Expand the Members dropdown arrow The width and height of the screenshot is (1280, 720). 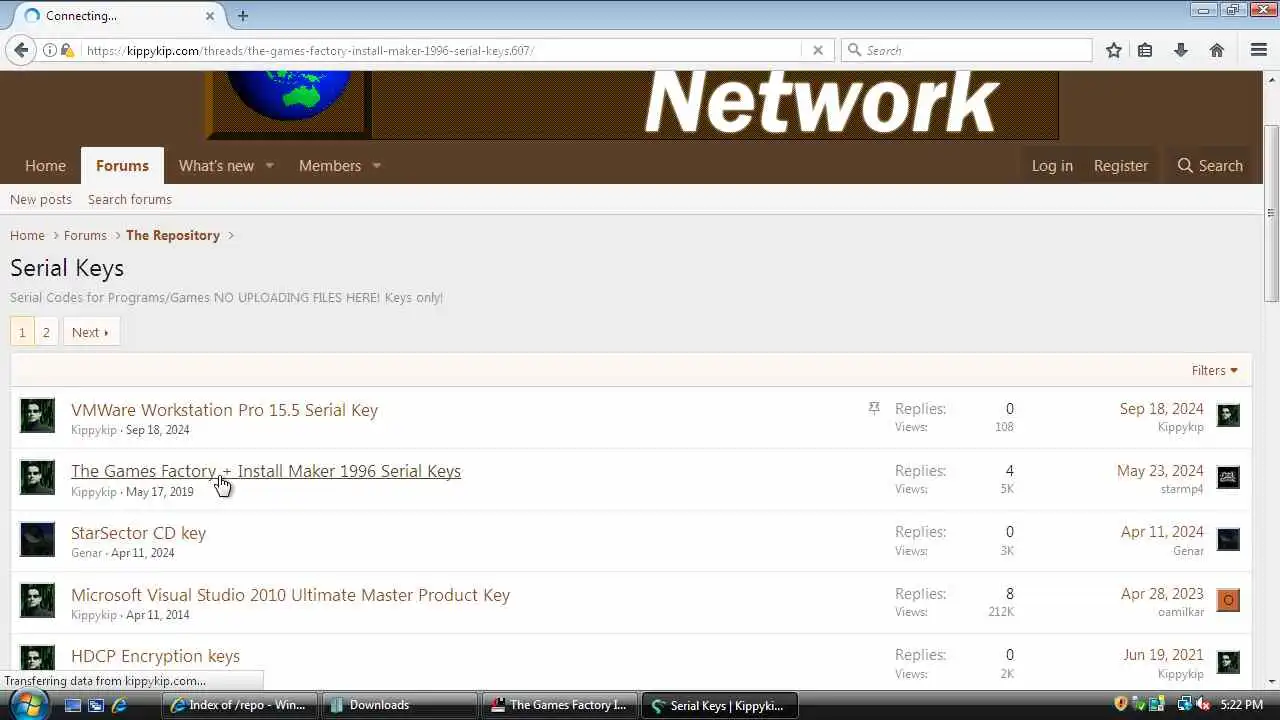click(377, 166)
